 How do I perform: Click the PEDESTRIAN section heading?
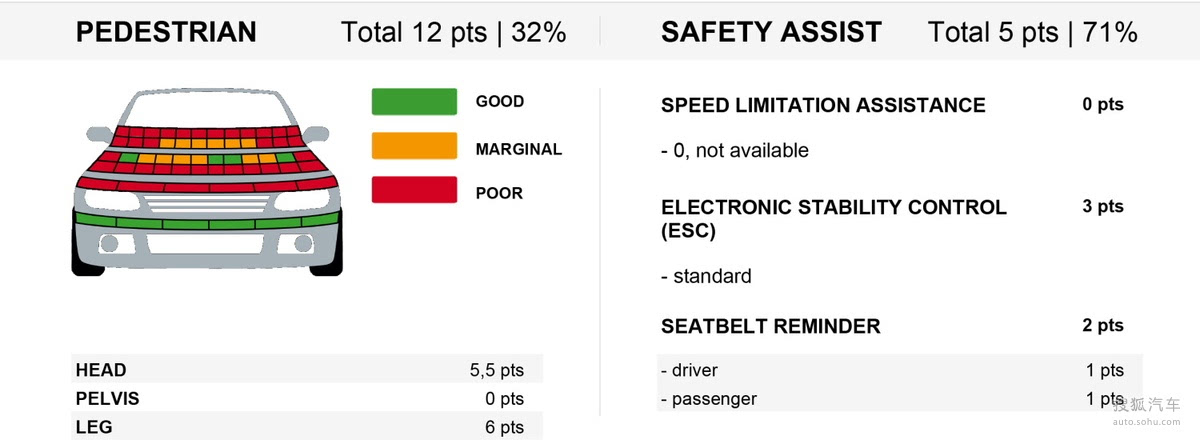click(166, 32)
